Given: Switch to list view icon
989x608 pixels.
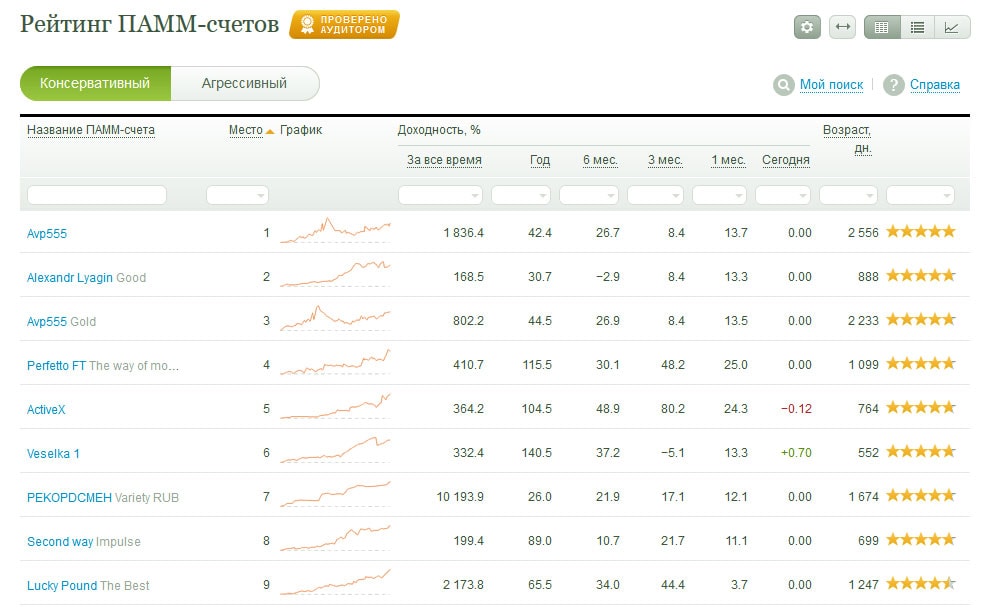Looking at the screenshot, I should coord(916,27).
